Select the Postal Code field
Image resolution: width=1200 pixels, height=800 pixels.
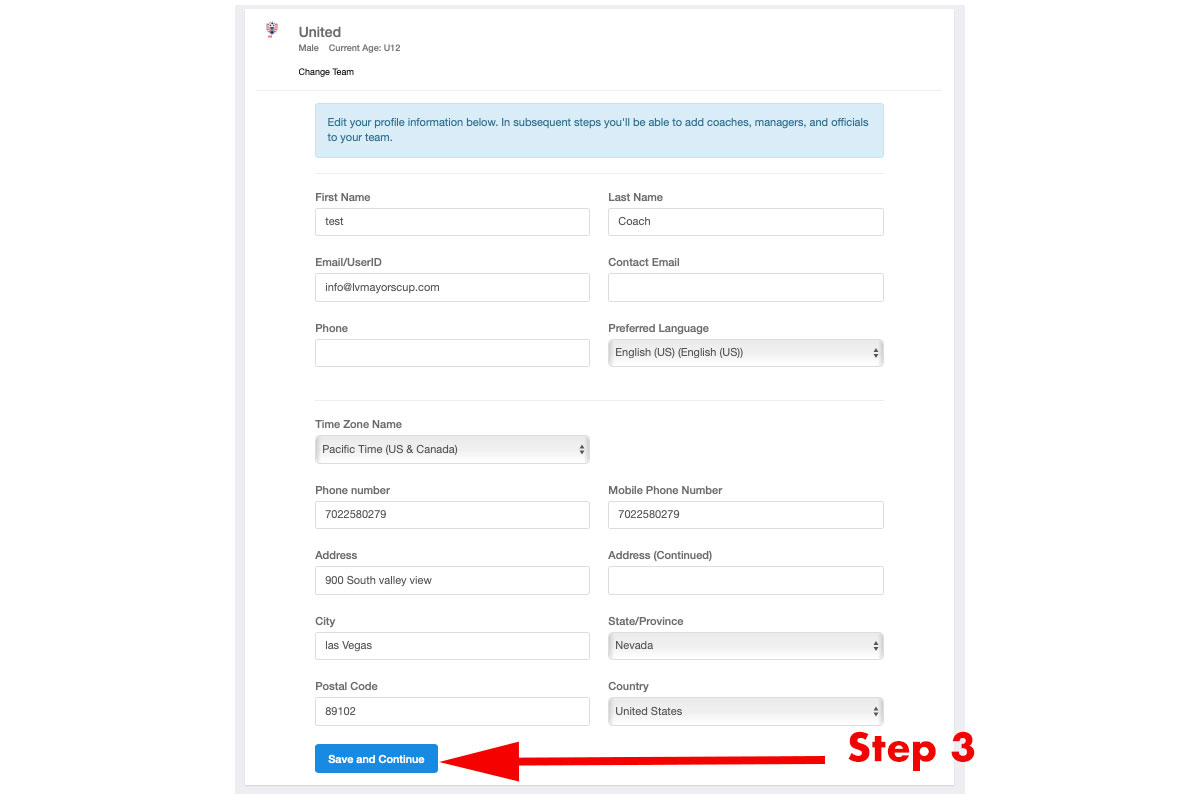coord(452,712)
